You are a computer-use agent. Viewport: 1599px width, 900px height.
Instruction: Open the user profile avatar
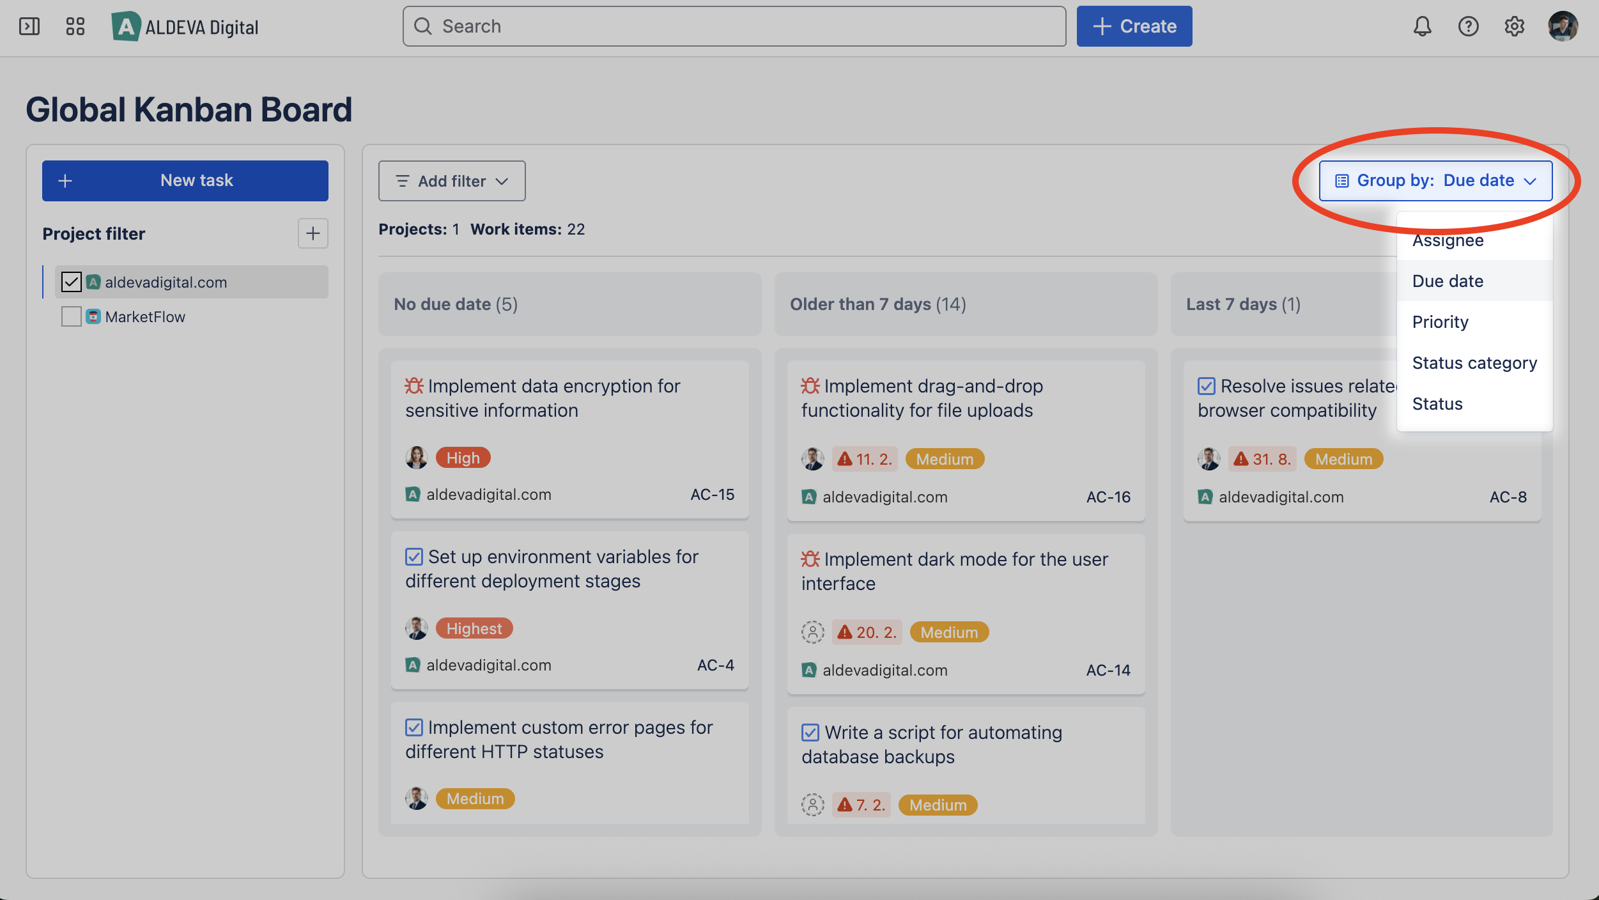point(1562,26)
